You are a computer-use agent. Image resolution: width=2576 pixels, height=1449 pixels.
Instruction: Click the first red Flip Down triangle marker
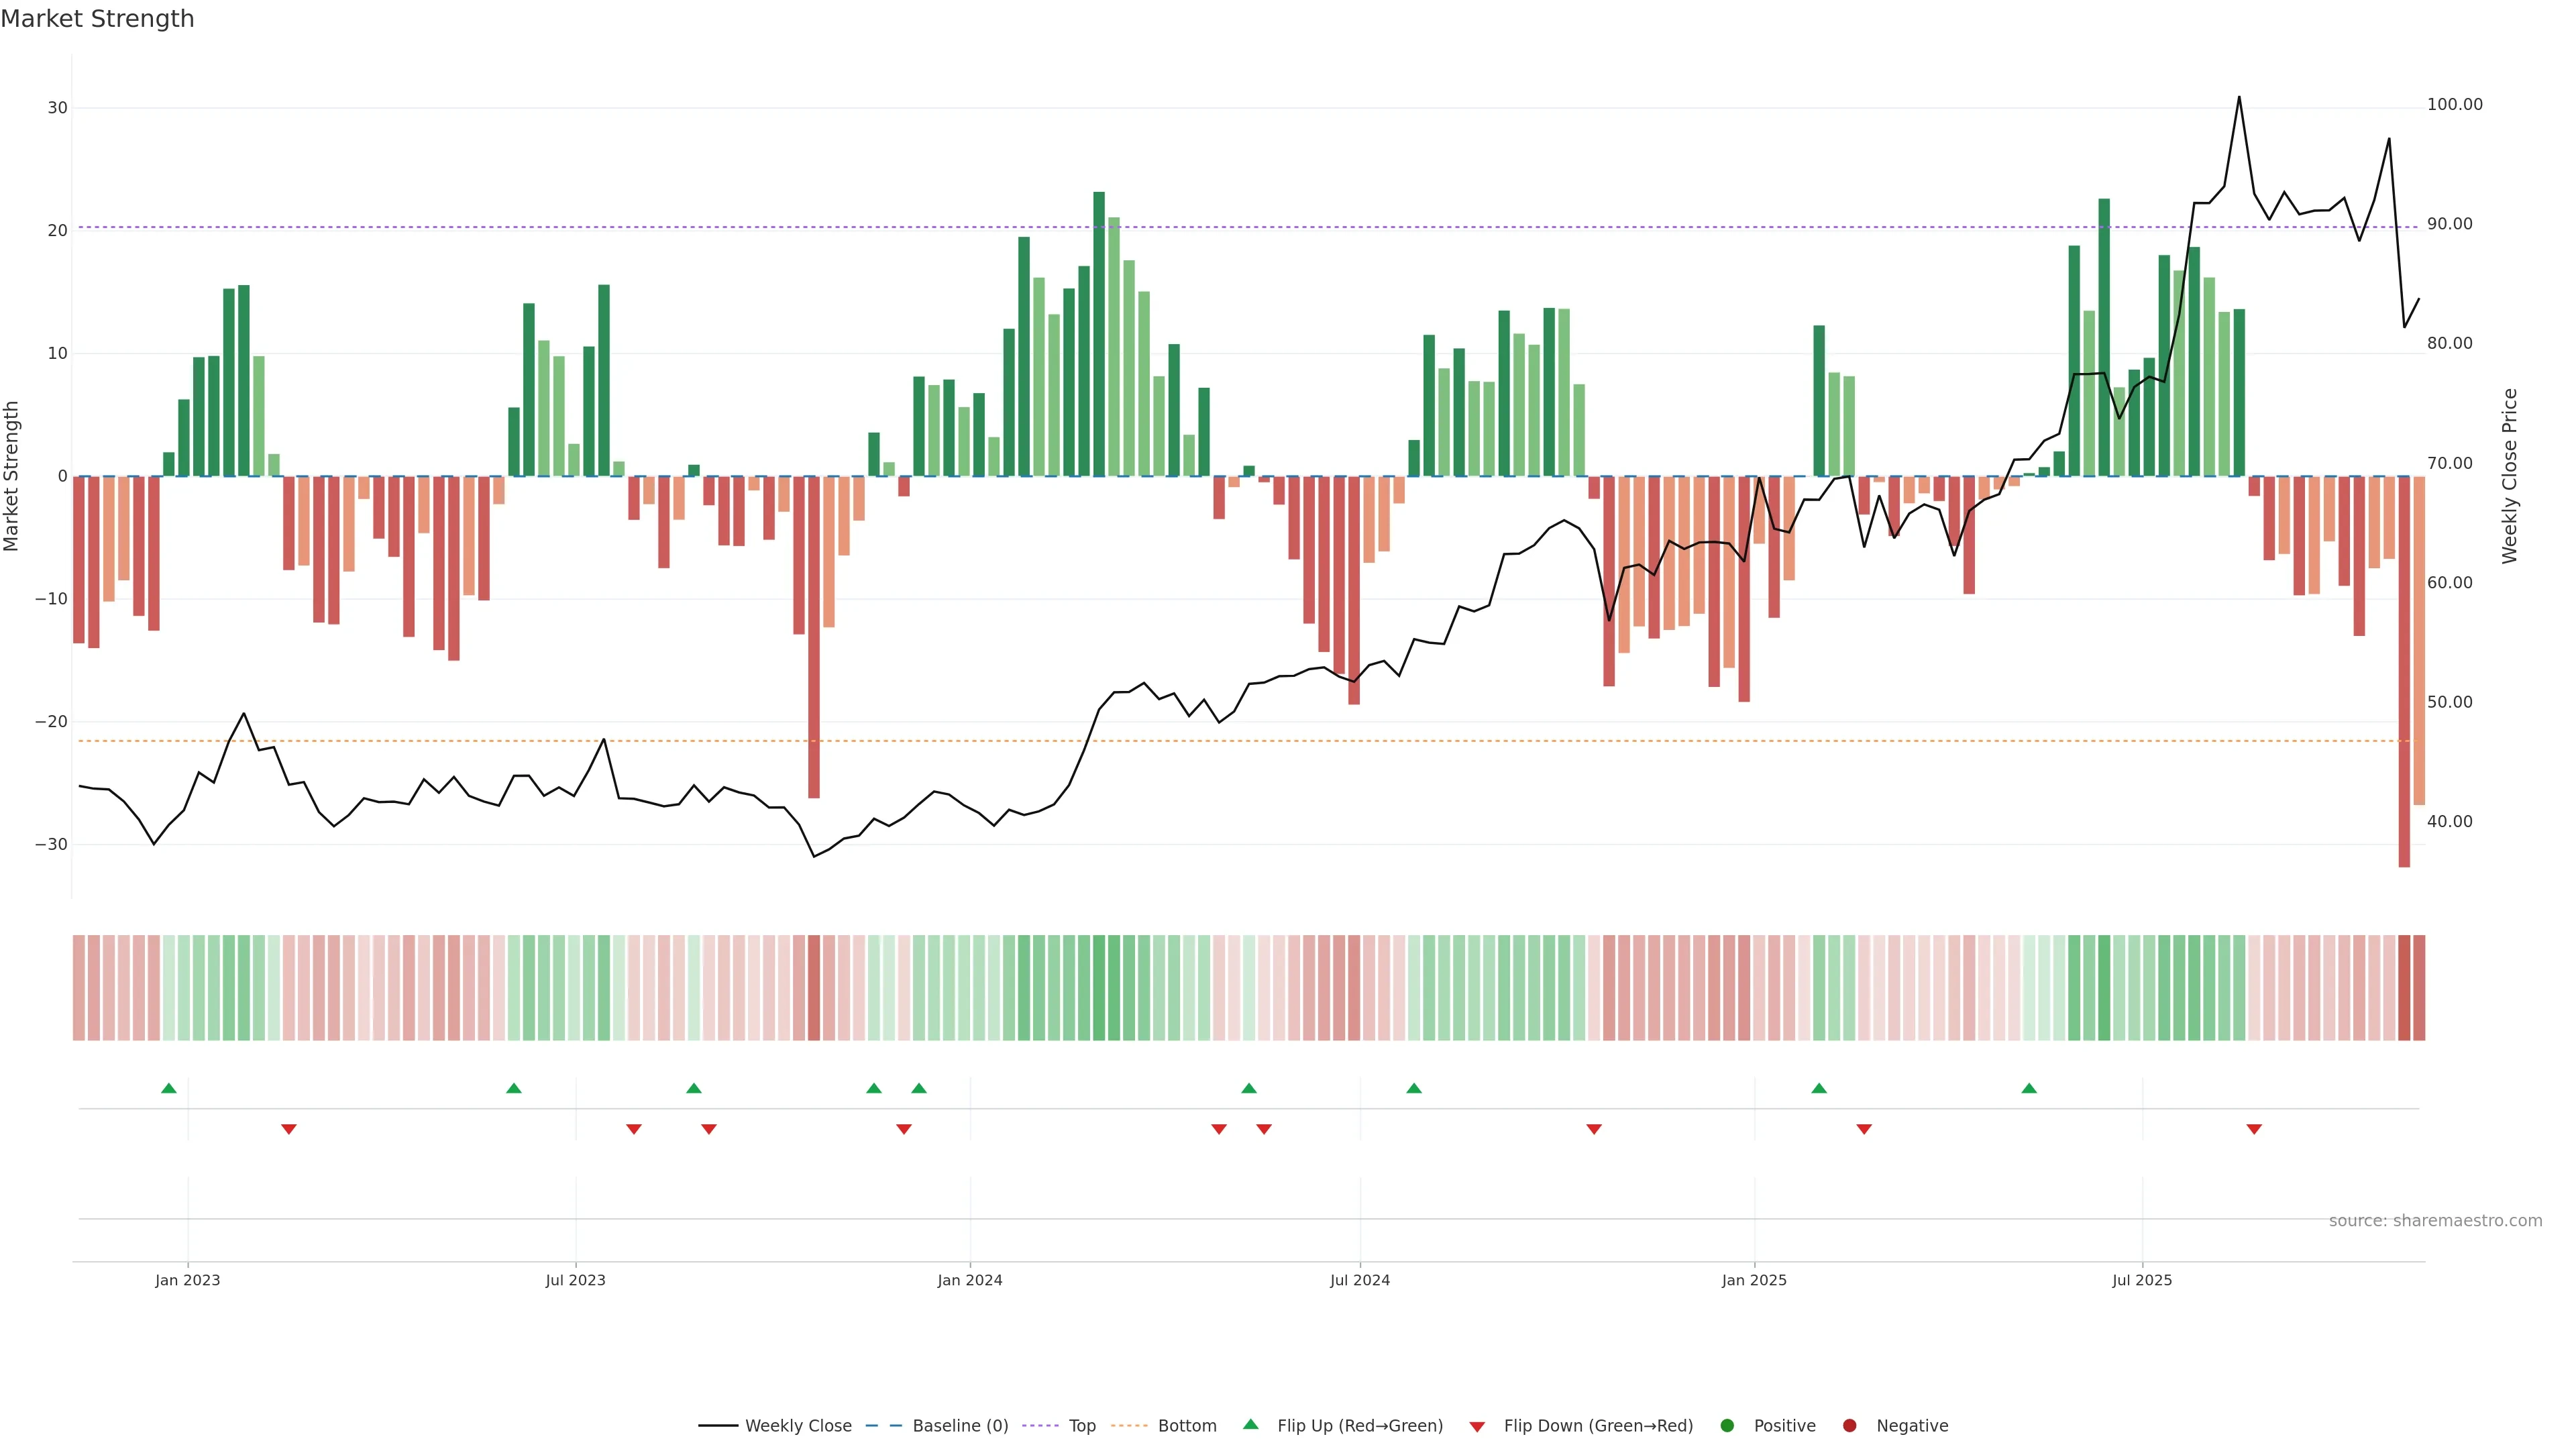click(289, 1129)
